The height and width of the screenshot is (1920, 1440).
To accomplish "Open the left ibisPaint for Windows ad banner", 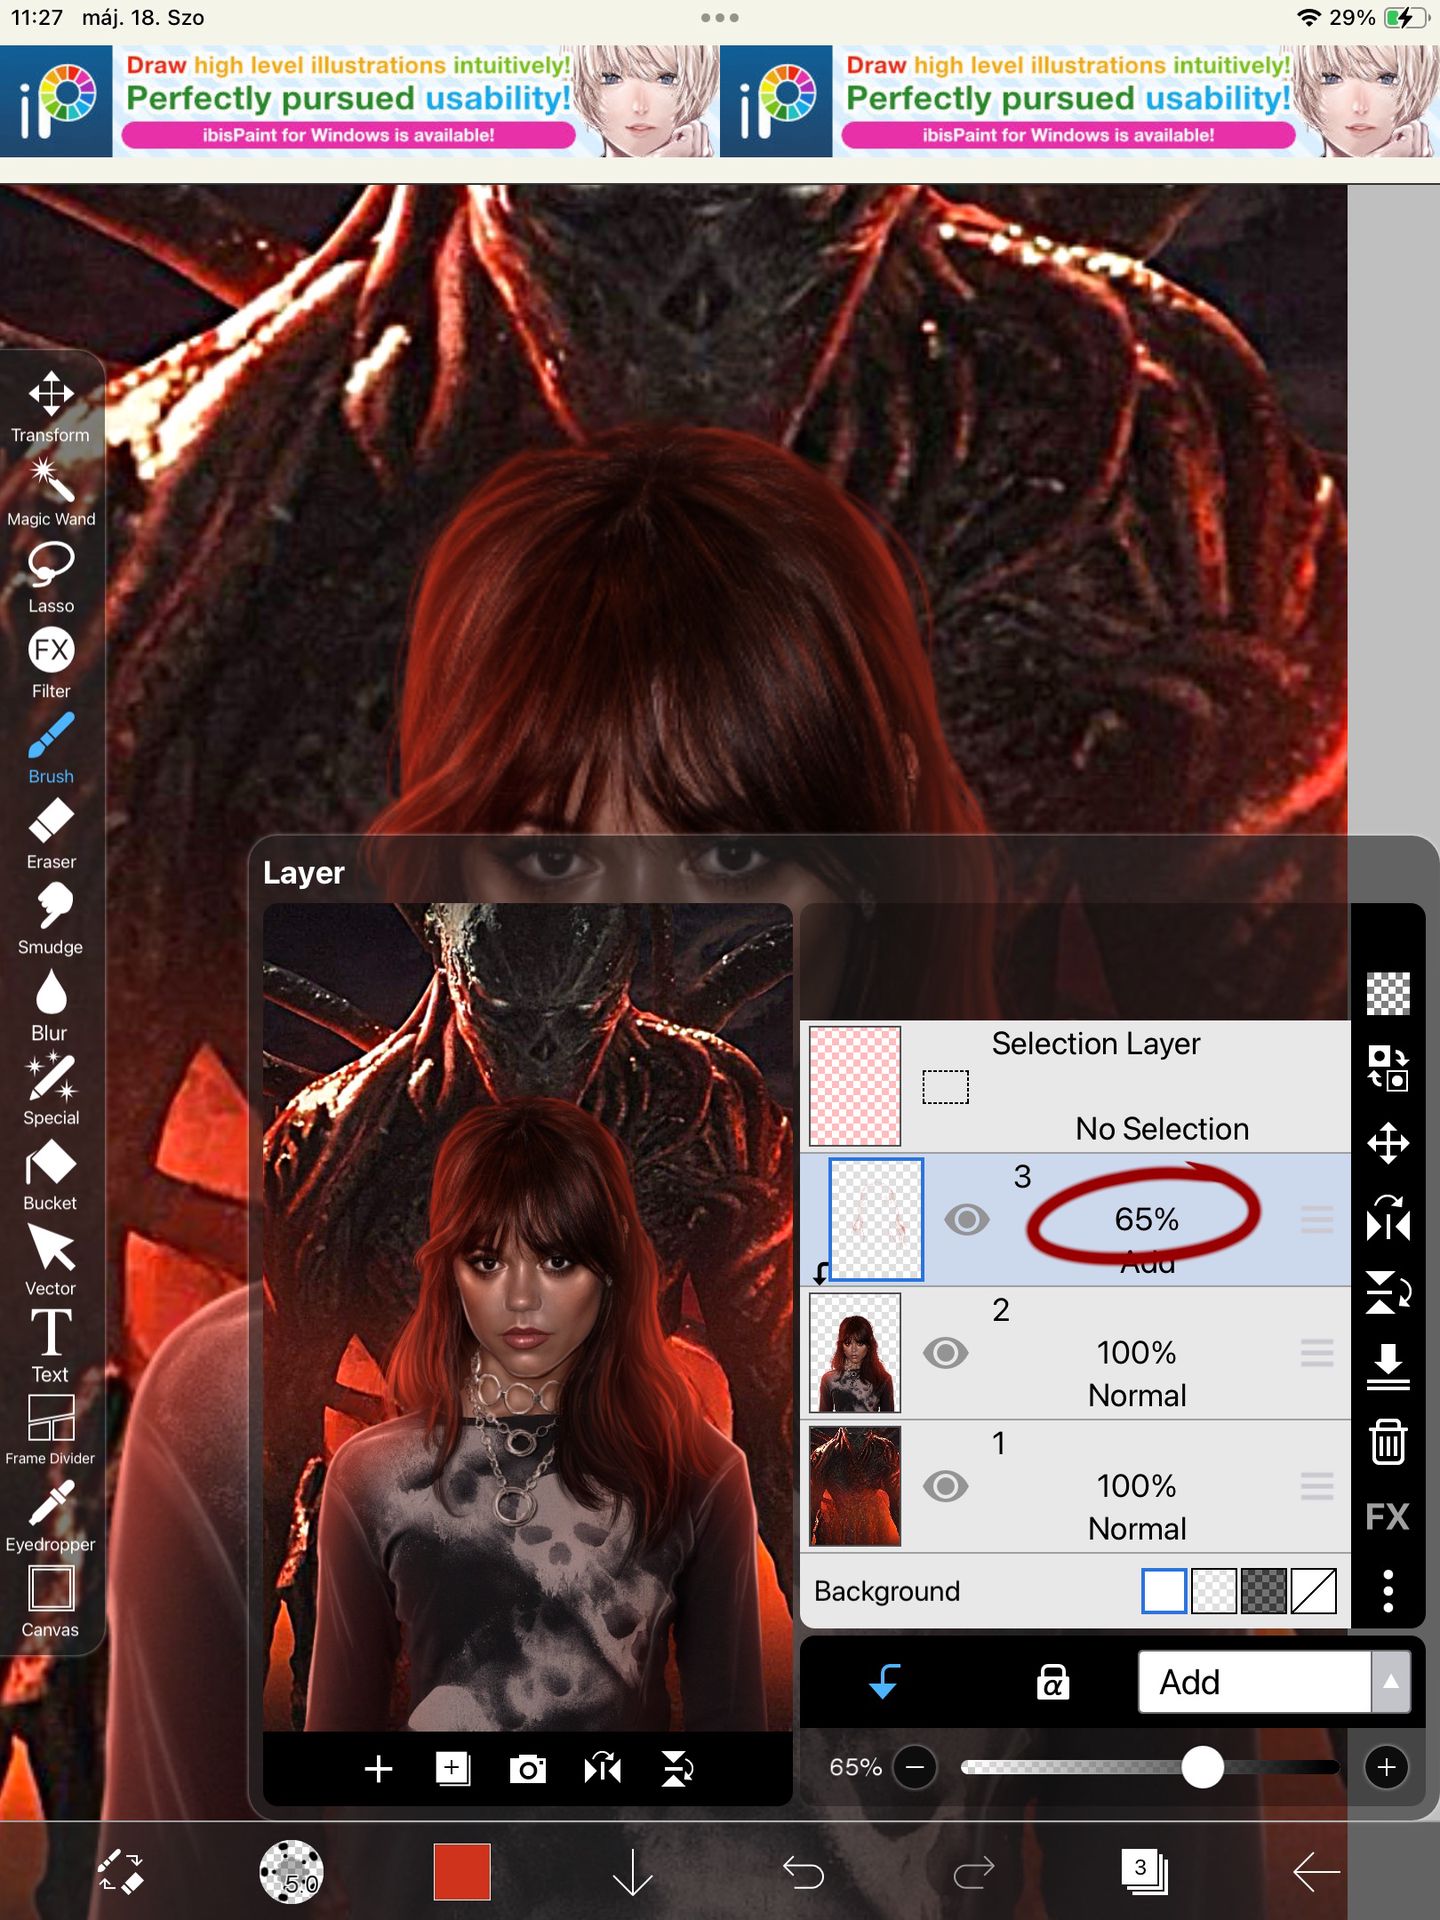I will click(359, 101).
